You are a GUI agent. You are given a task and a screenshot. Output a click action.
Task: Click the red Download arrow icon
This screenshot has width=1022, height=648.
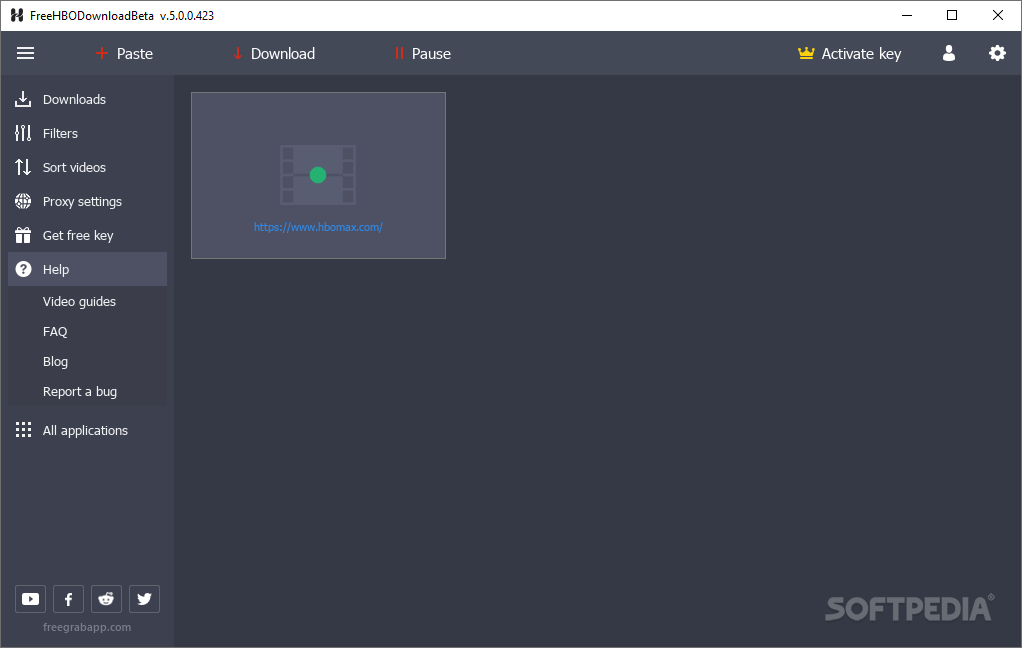(238, 53)
